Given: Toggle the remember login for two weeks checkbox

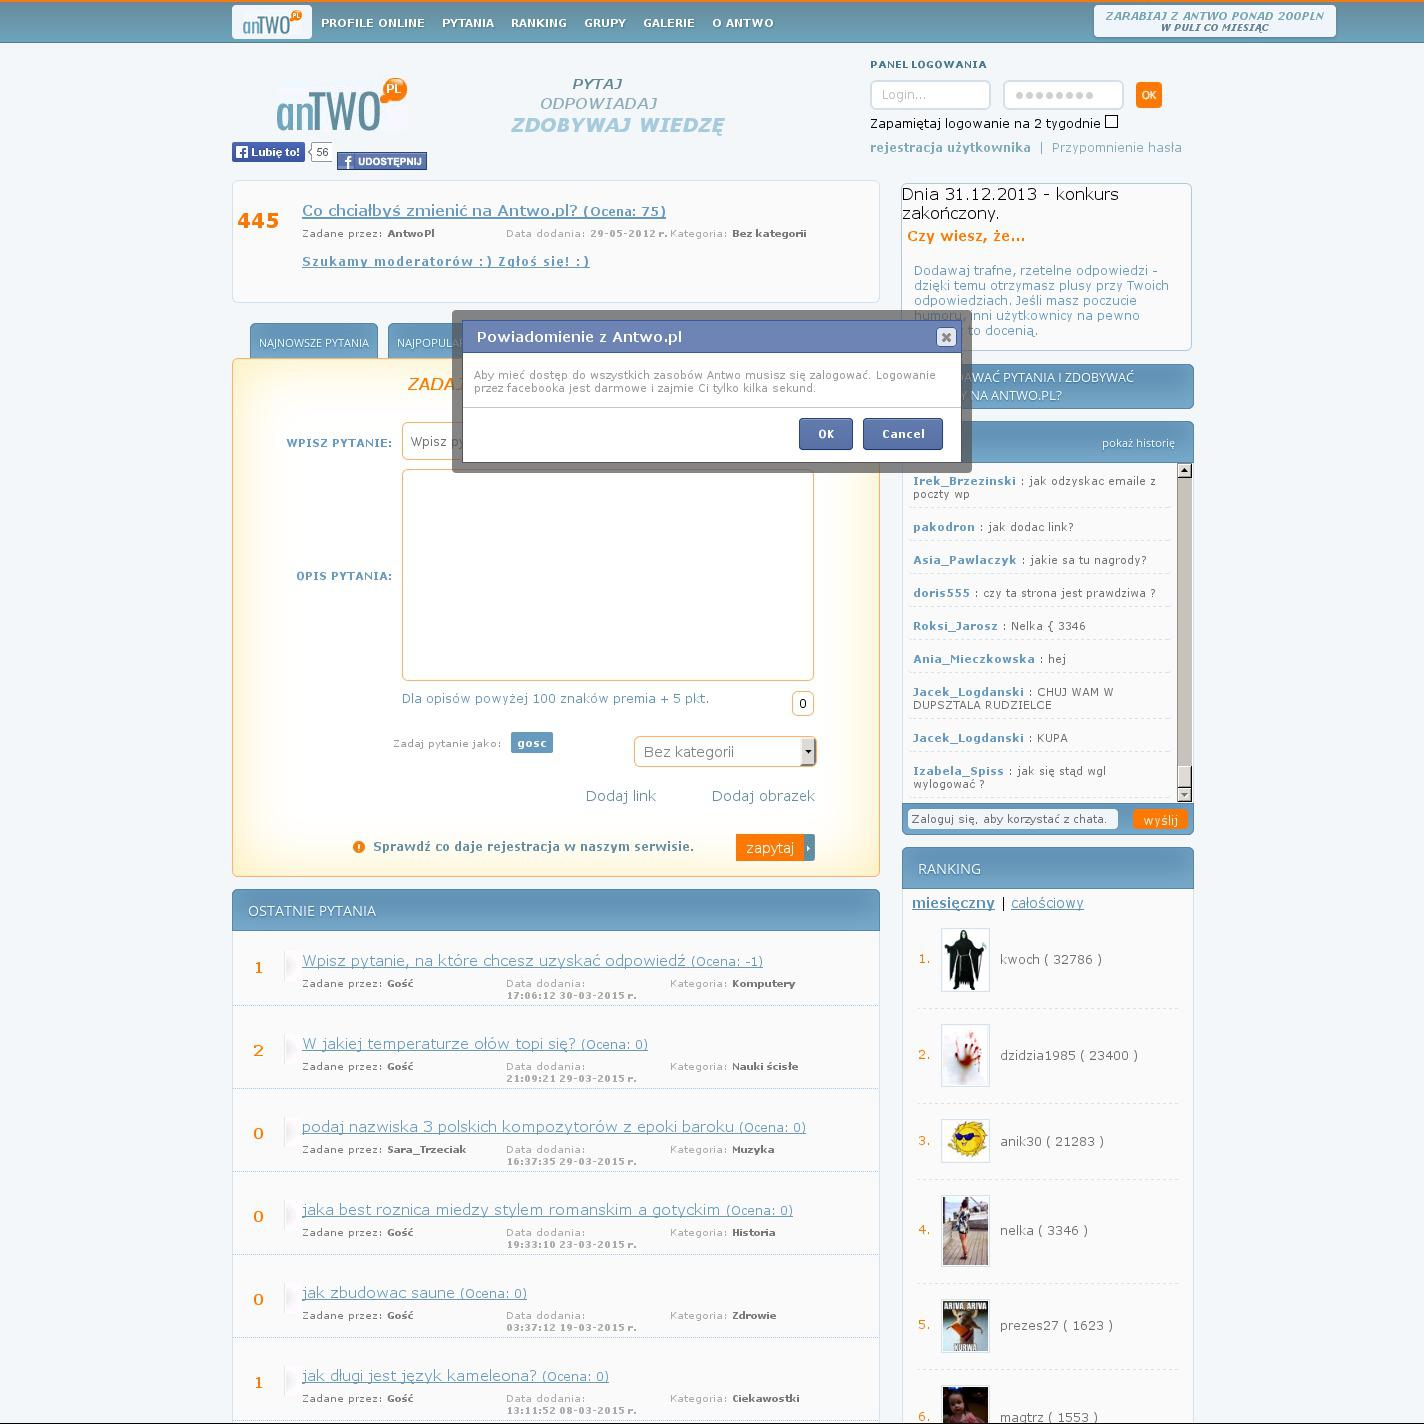Looking at the screenshot, I should [x=1111, y=122].
